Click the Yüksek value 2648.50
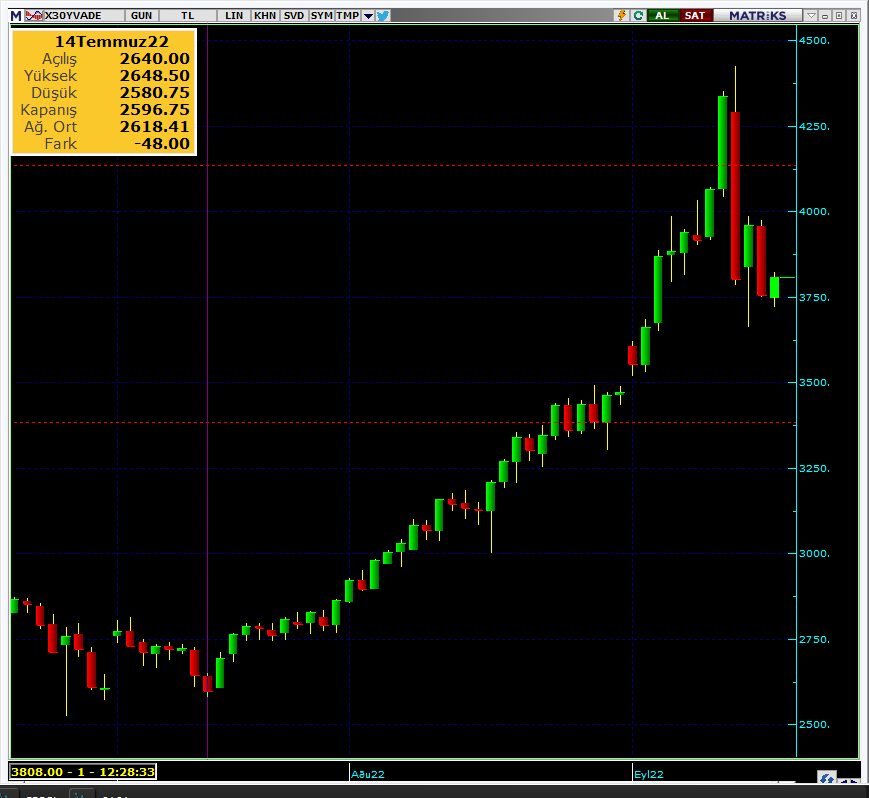The image size is (869, 798). 155,76
